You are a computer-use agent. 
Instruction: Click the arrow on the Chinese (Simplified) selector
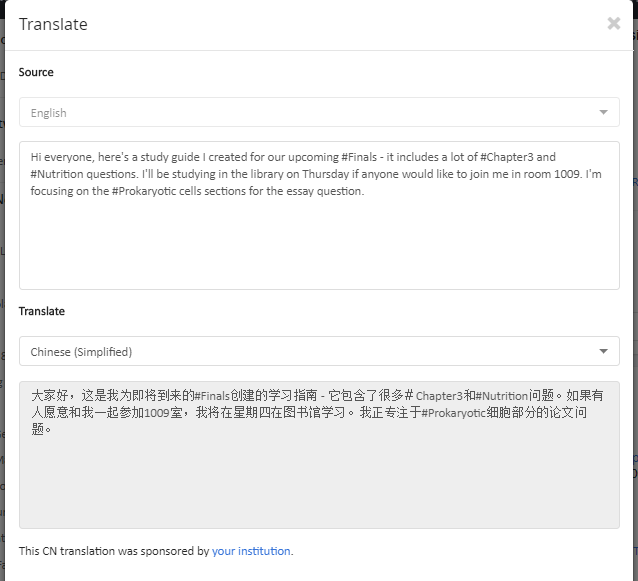click(603, 351)
